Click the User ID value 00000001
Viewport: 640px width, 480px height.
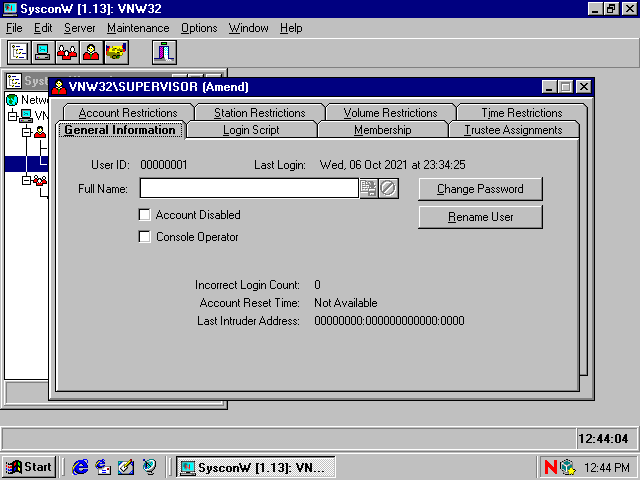[164, 165]
